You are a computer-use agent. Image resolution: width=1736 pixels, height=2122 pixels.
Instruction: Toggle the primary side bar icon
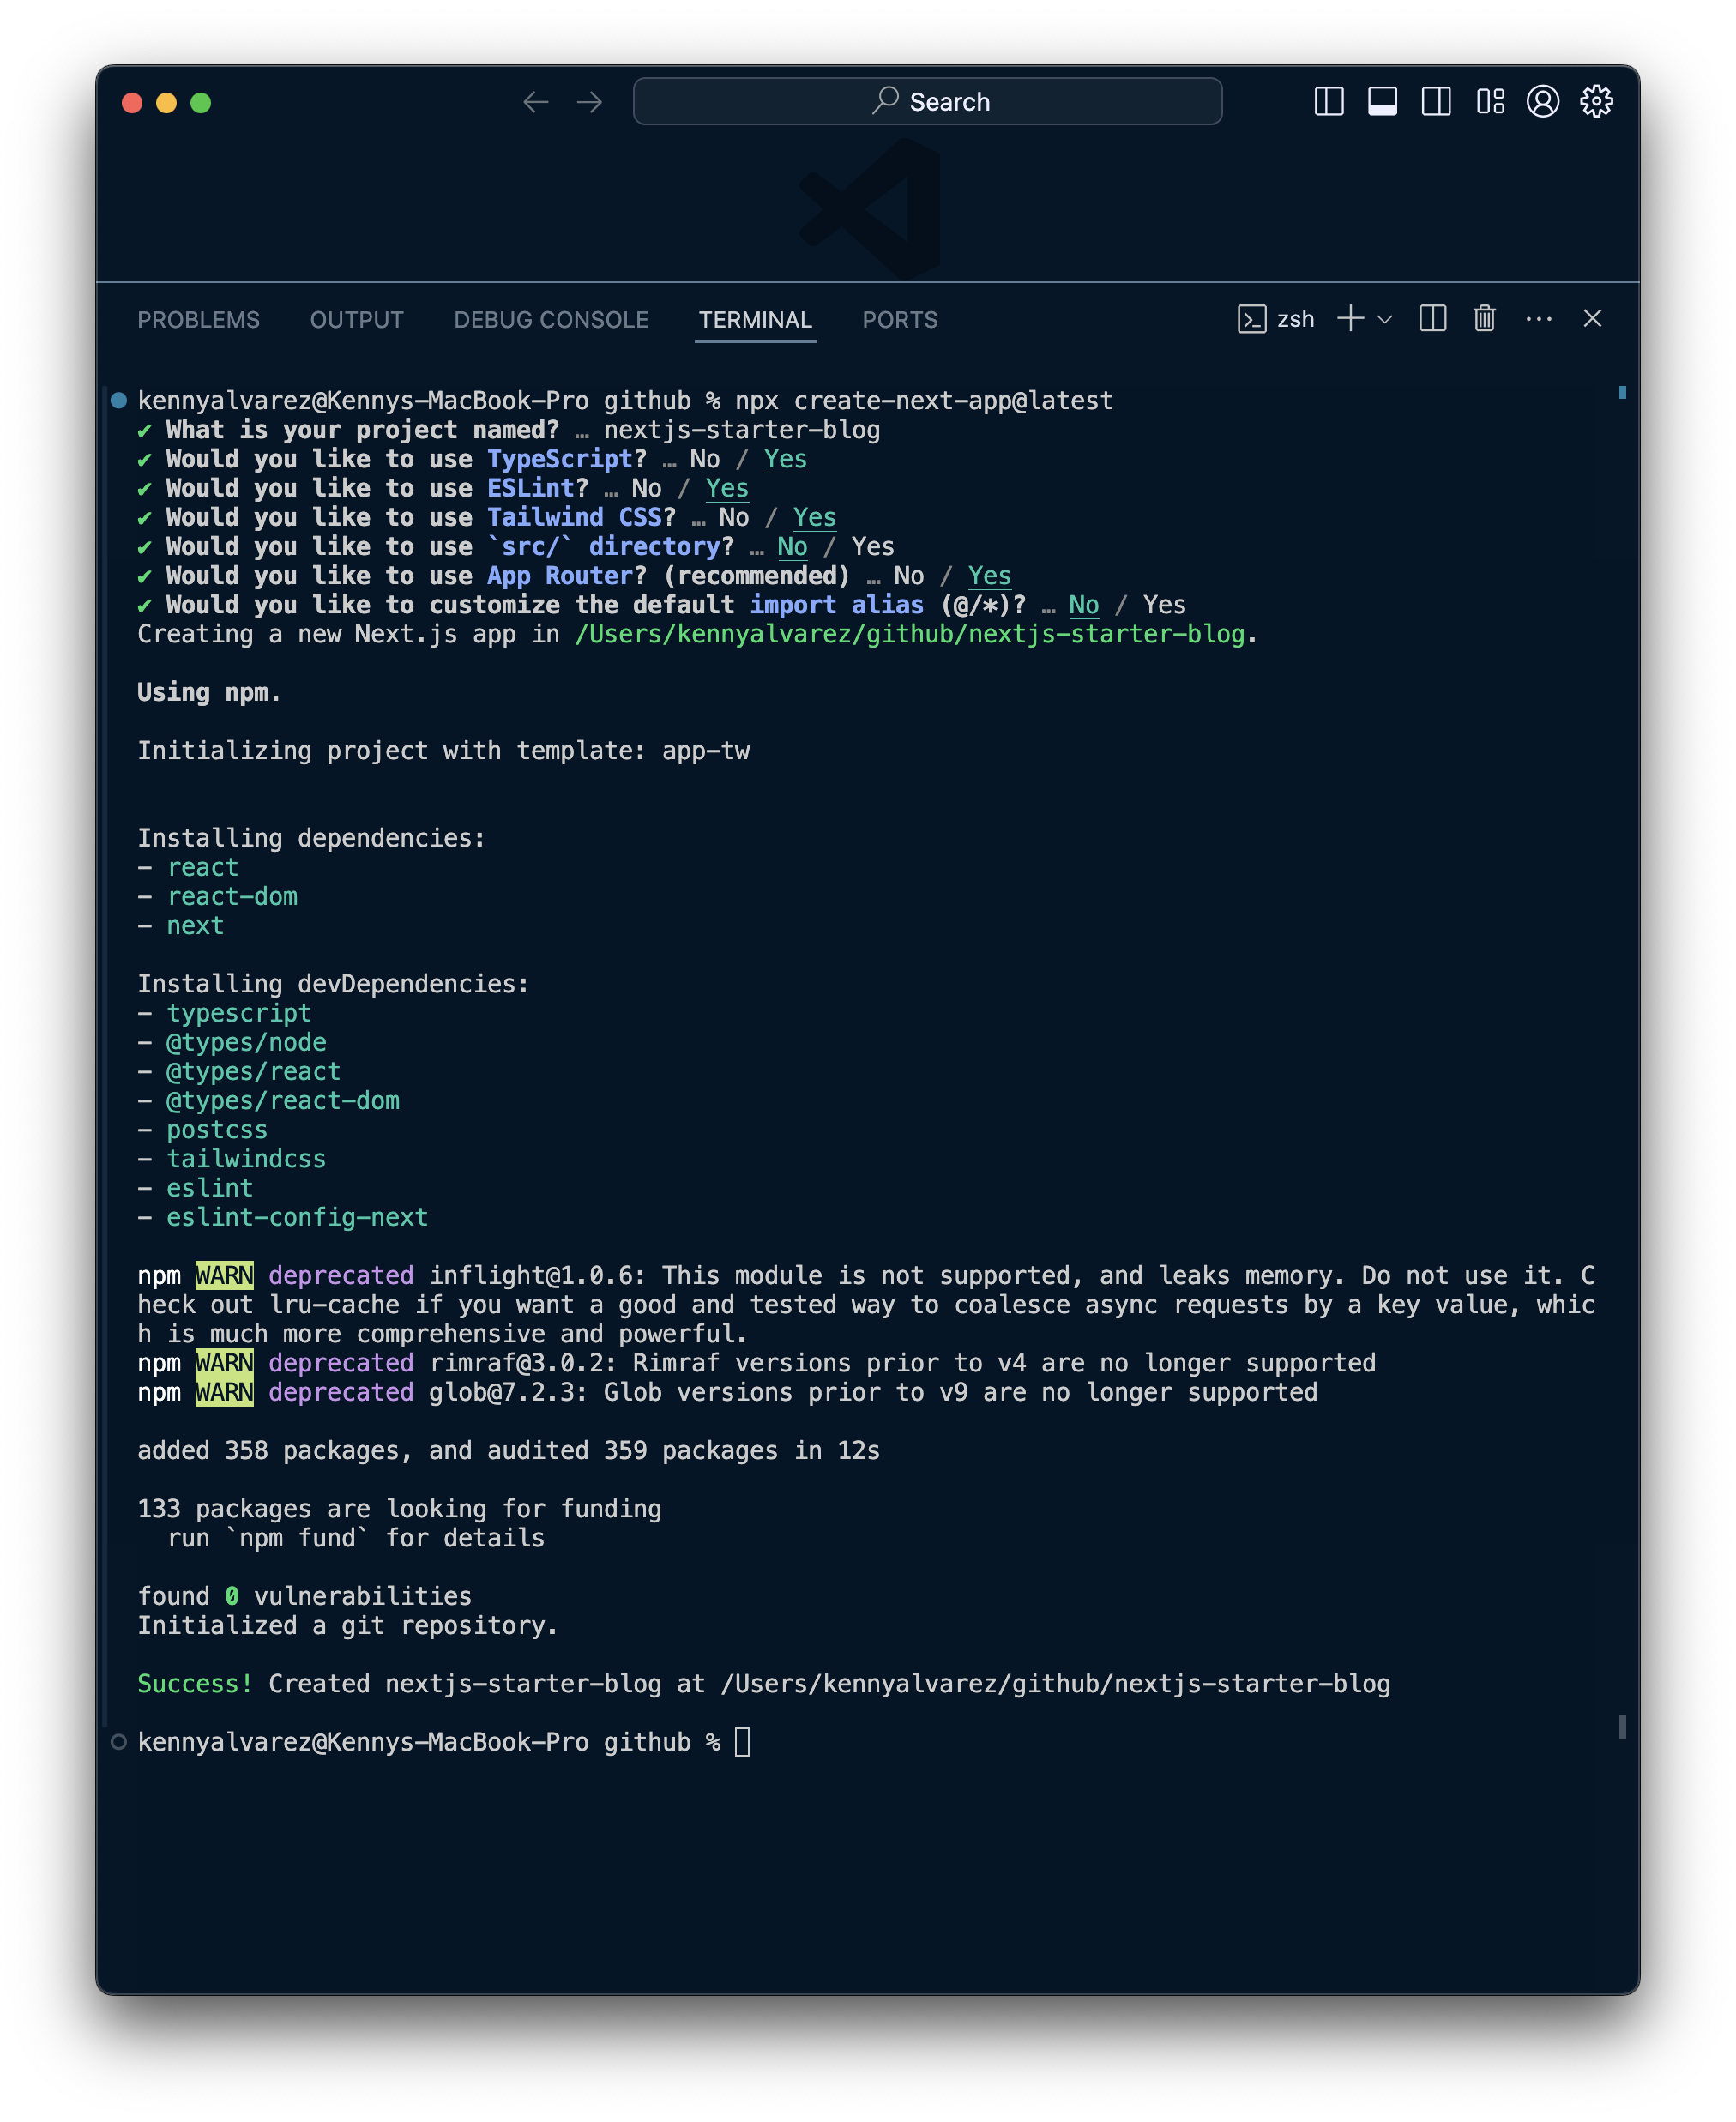tap(1328, 101)
